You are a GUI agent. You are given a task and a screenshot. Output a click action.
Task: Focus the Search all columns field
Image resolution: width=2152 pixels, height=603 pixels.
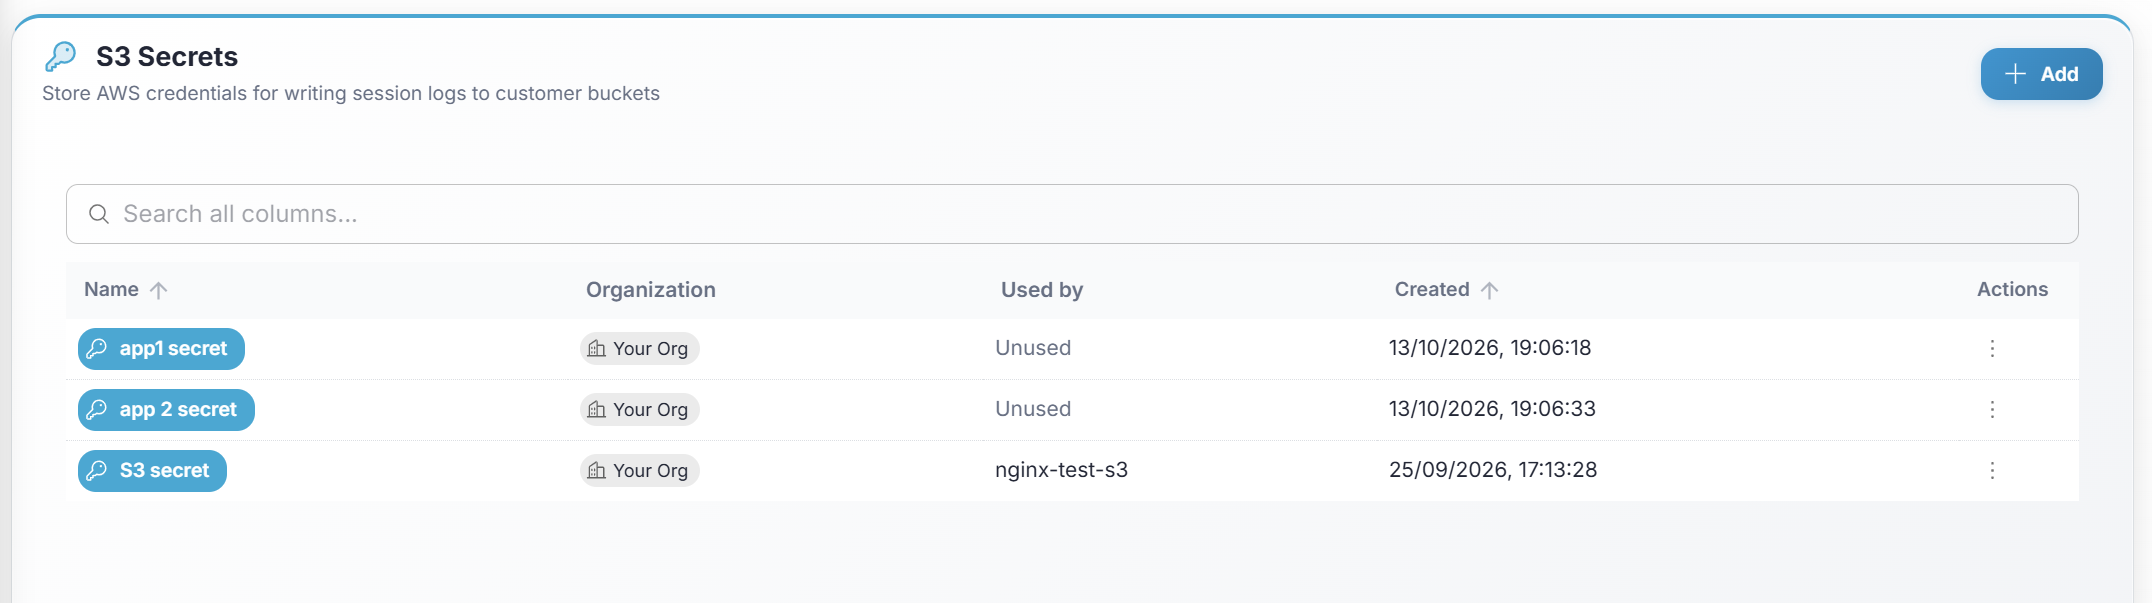[1072, 214]
